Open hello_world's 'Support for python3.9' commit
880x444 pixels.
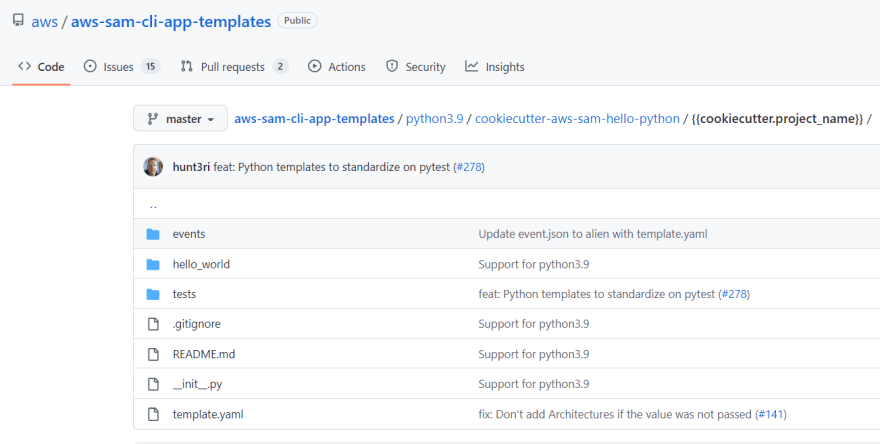pos(534,264)
